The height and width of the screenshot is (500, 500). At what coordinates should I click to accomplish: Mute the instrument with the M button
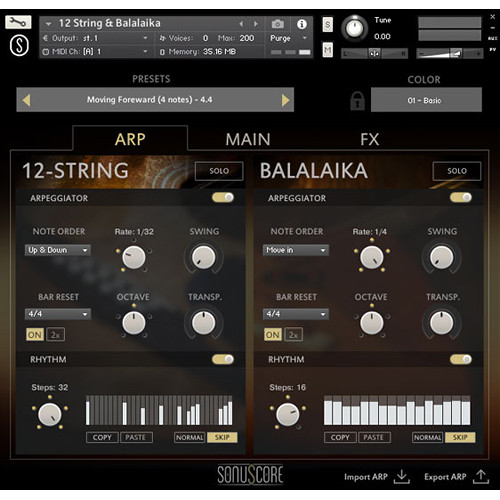click(328, 50)
